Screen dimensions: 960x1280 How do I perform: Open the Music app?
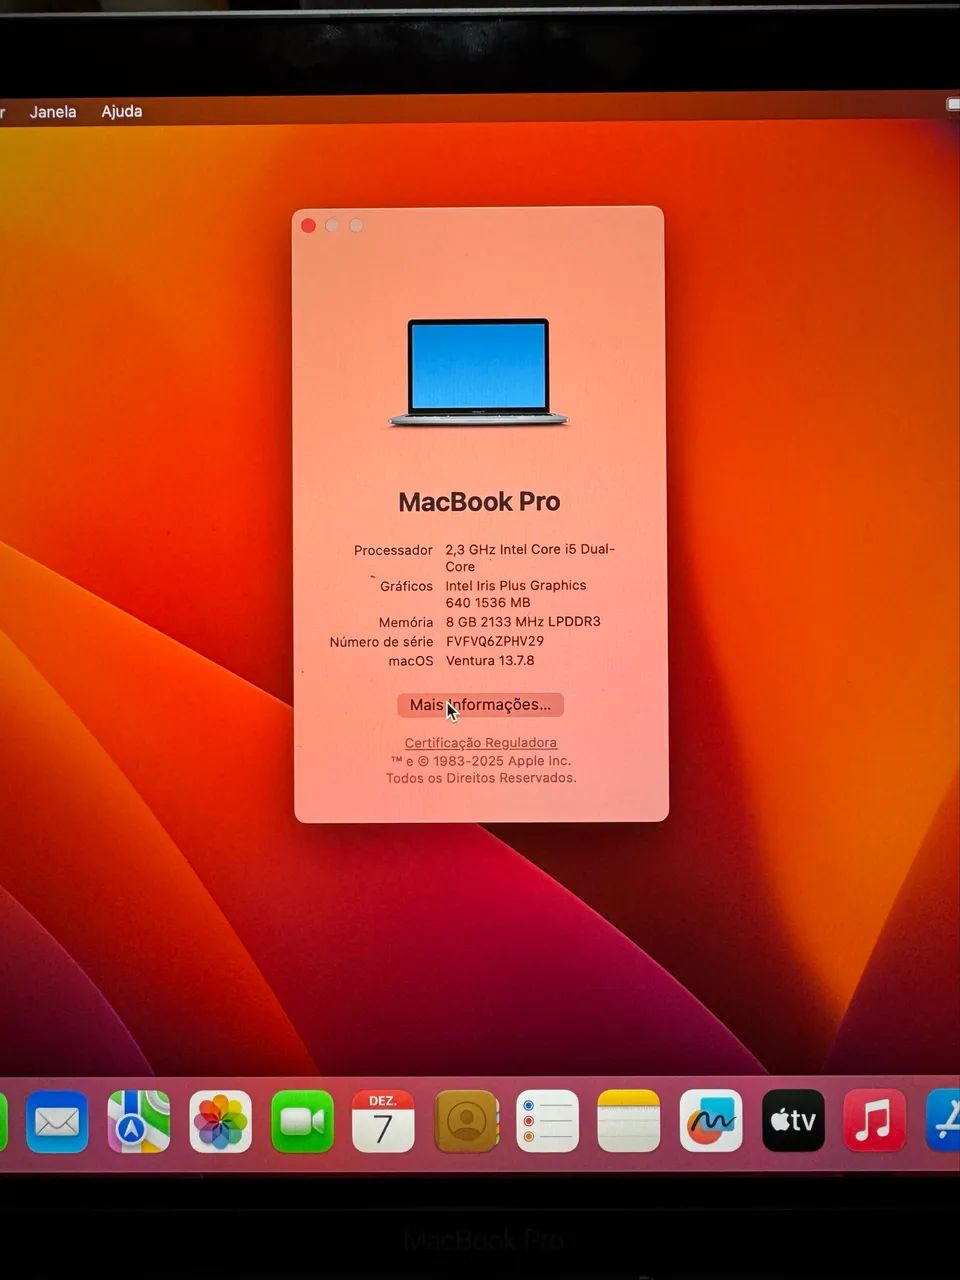click(x=873, y=1121)
